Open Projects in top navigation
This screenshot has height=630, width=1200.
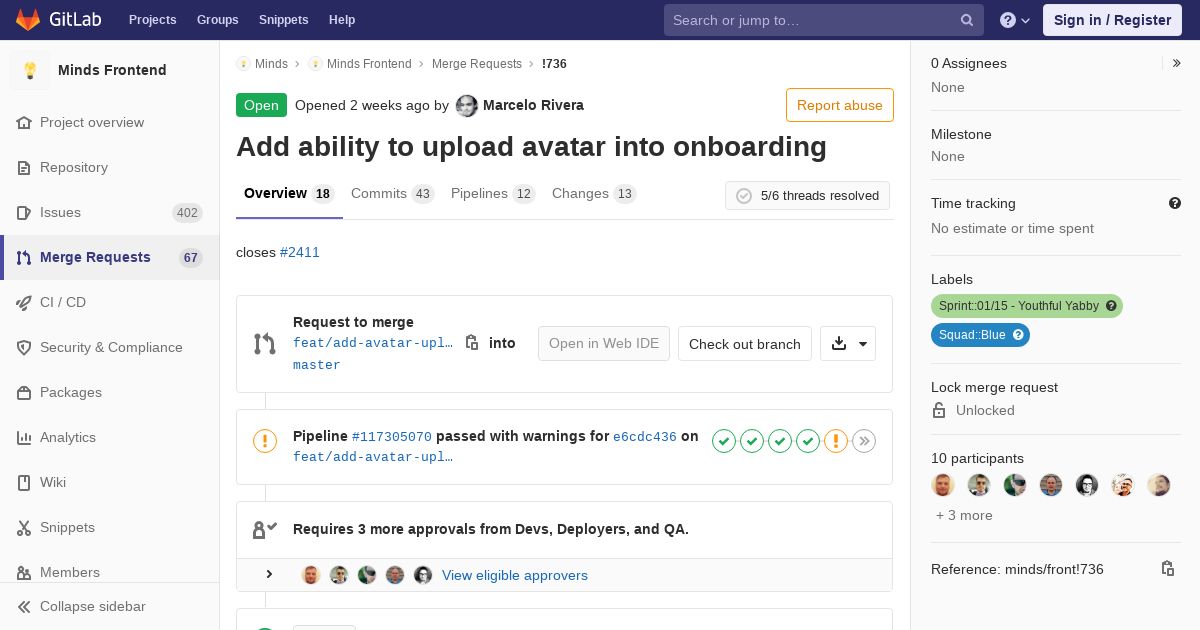152,20
